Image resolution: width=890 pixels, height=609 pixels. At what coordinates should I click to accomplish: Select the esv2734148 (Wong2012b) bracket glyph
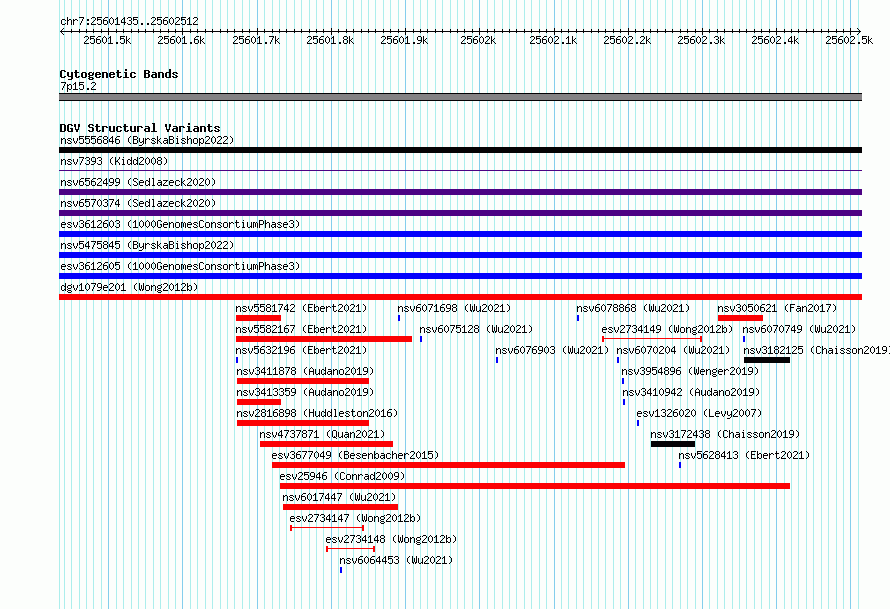click(350, 549)
